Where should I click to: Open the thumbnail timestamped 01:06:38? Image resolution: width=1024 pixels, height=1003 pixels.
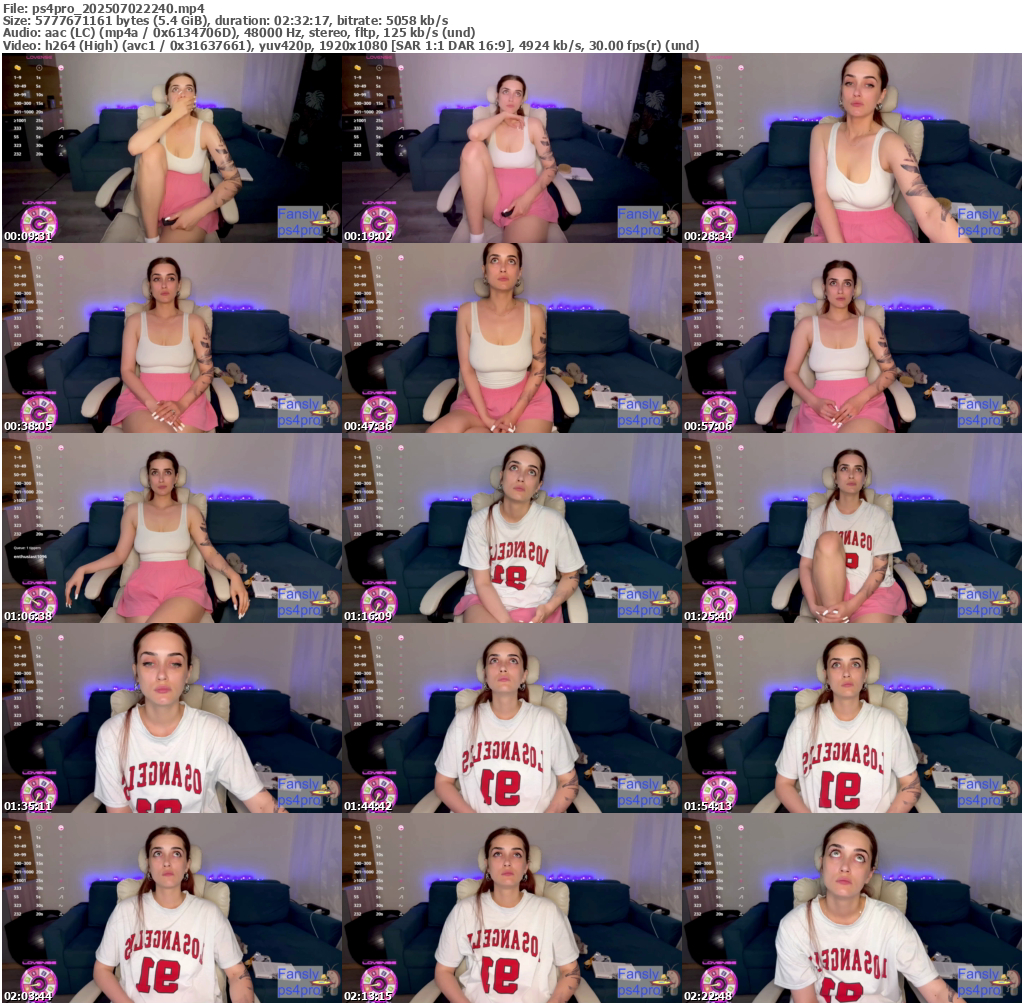pyautogui.click(x=171, y=528)
